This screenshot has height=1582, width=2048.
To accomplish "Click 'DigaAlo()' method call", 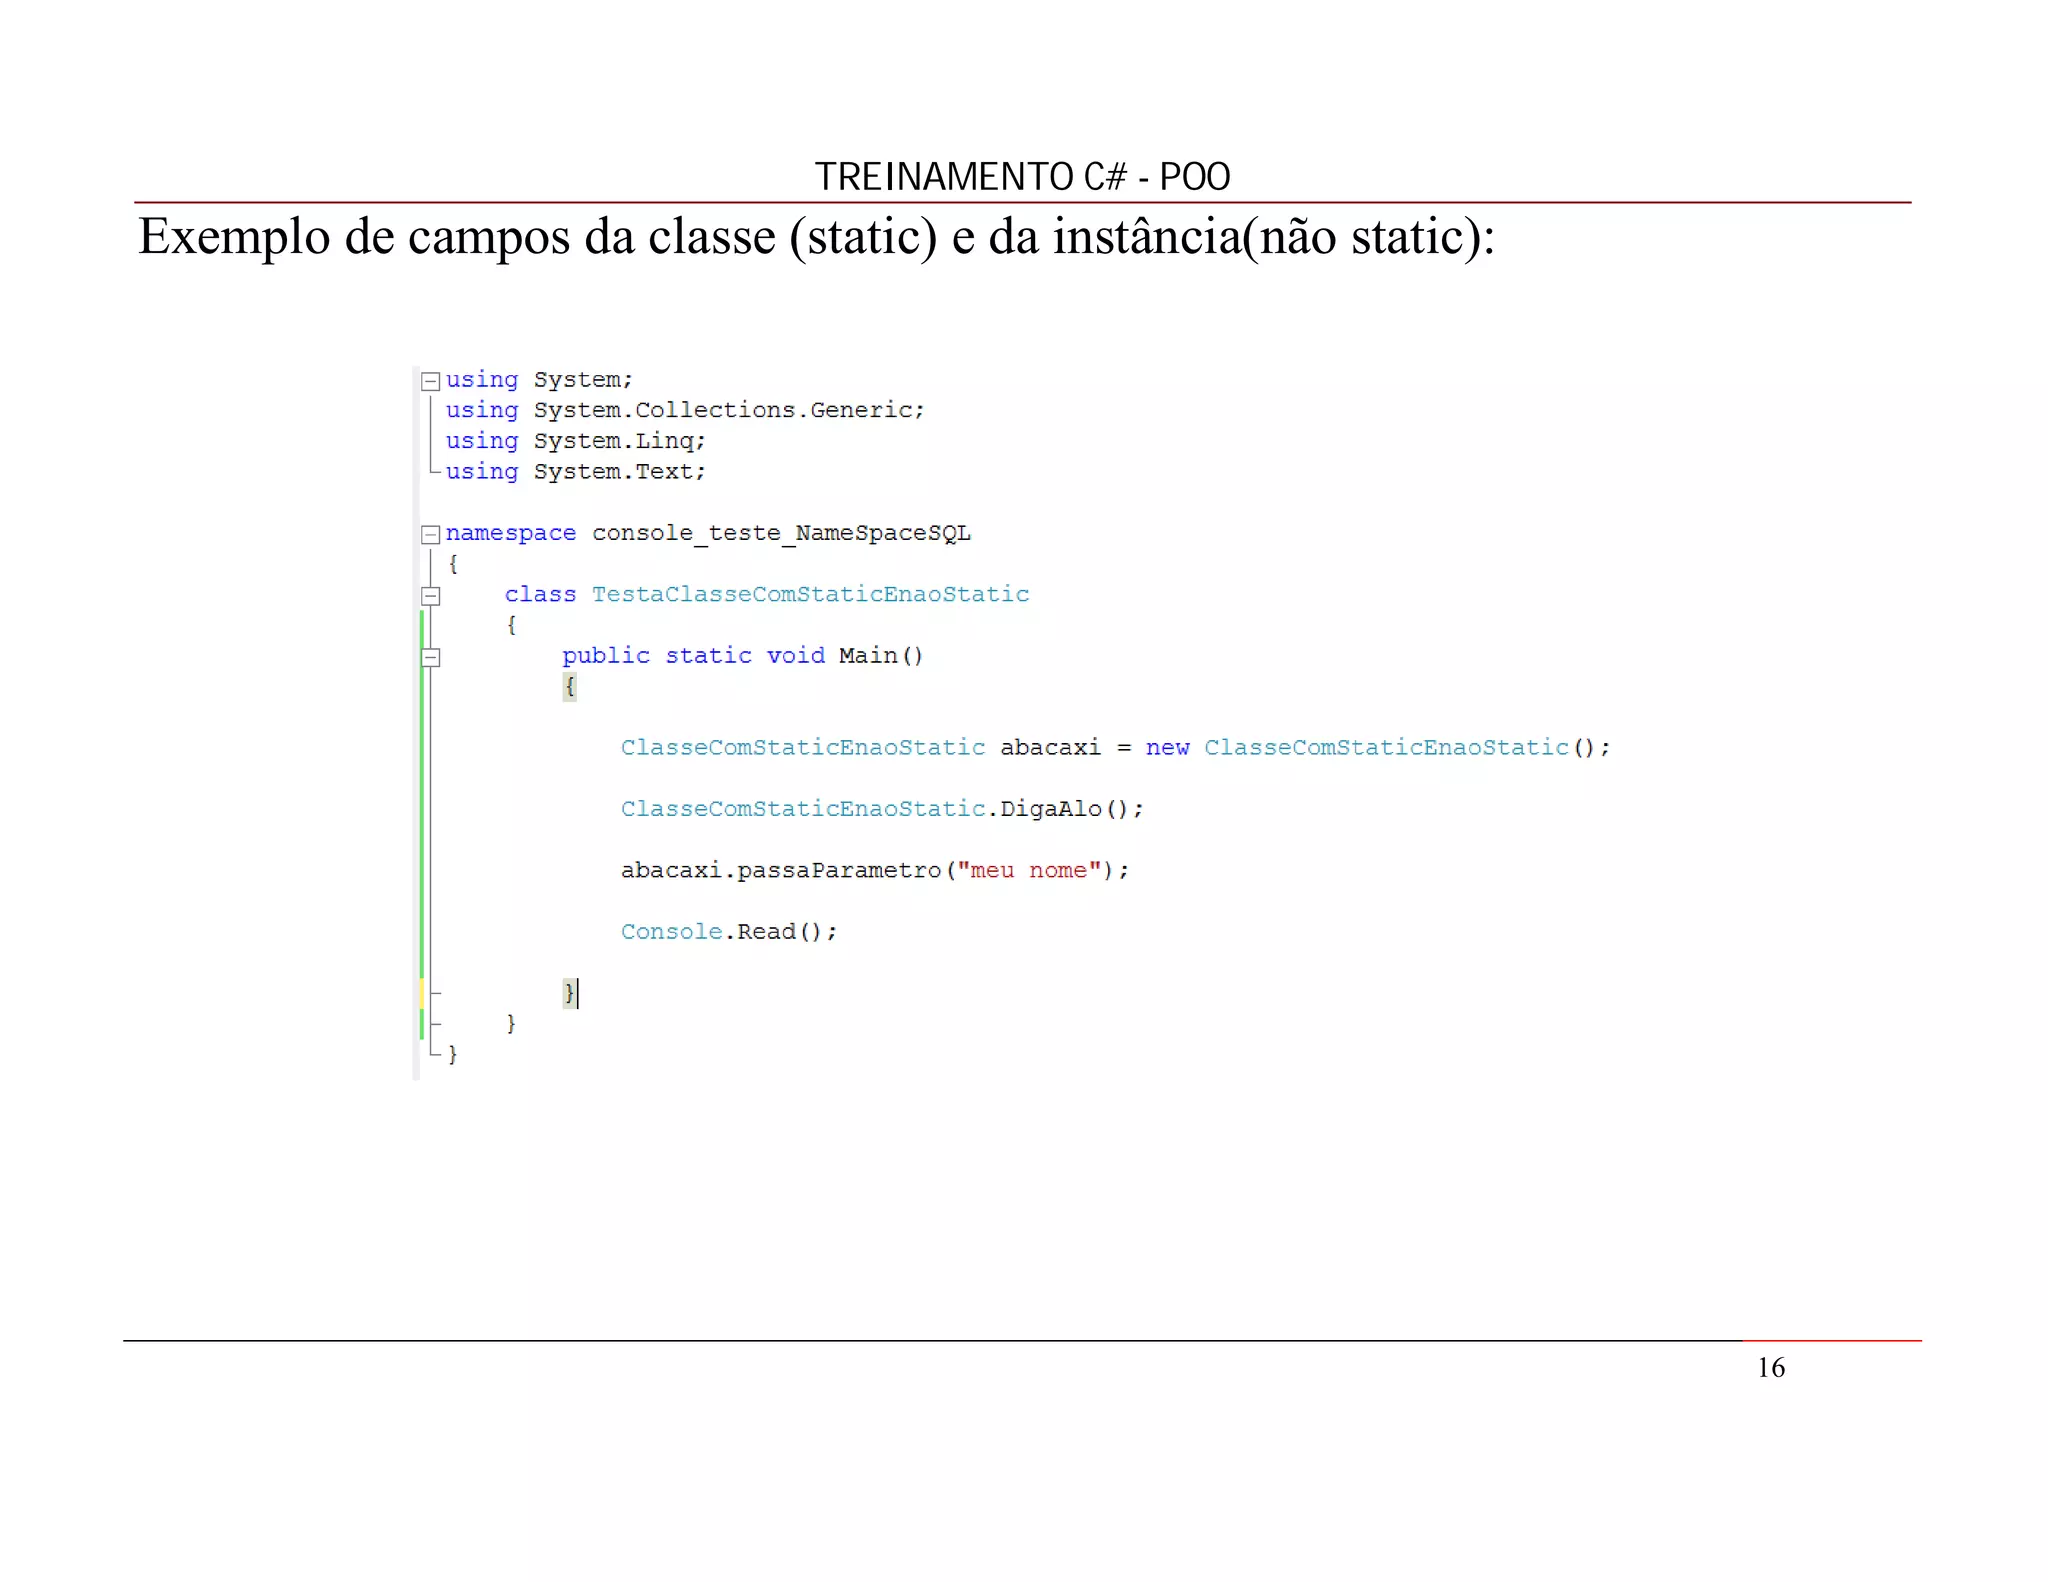I will point(1065,809).
